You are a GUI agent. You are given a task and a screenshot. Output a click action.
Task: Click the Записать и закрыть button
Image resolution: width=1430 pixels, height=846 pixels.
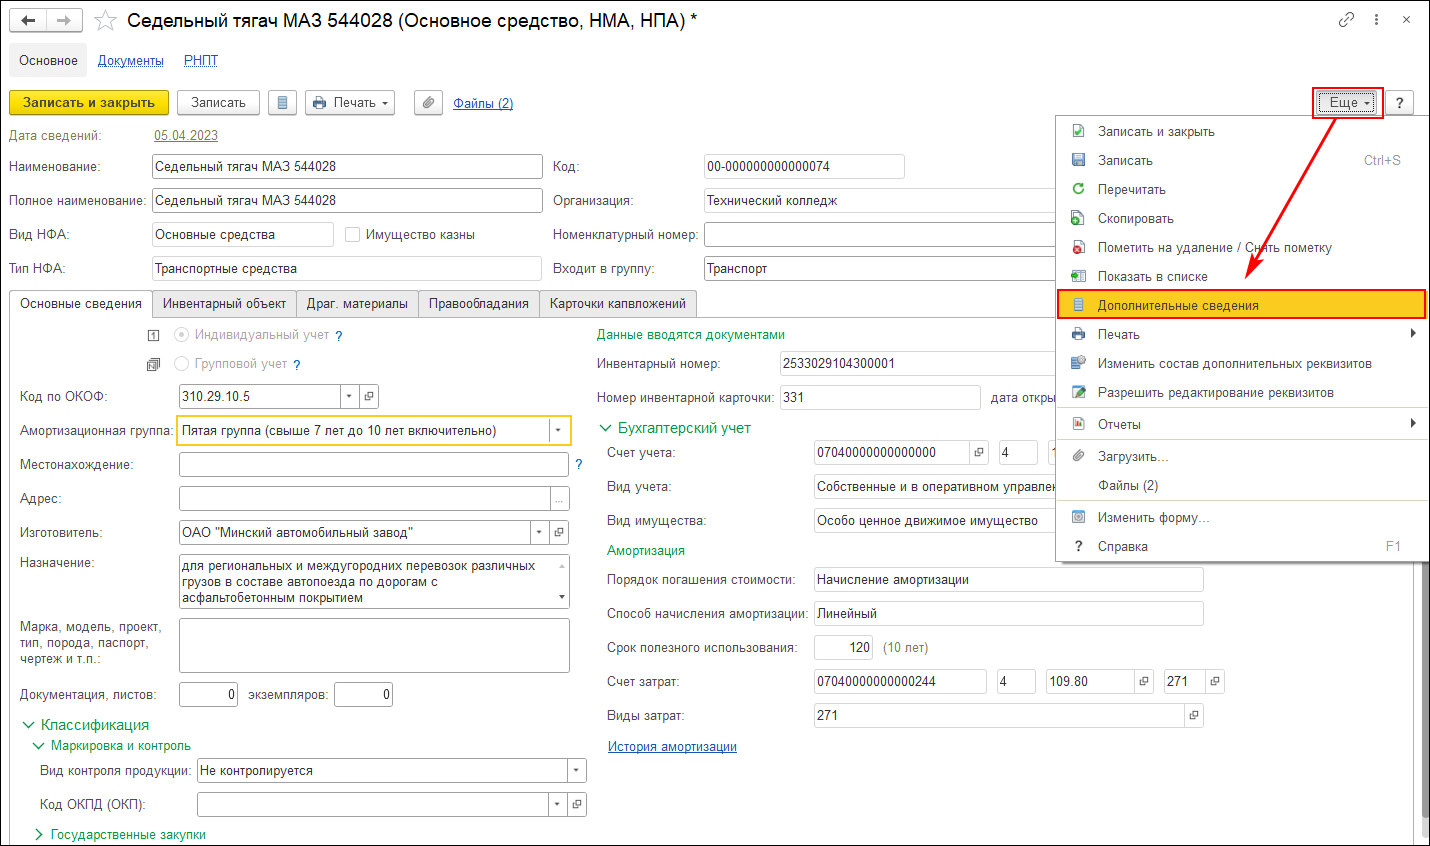click(89, 102)
